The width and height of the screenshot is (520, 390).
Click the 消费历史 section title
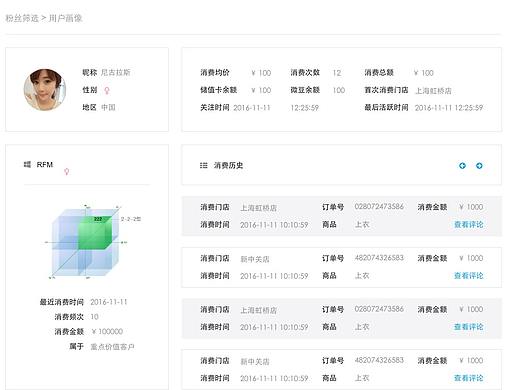pyautogui.click(x=228, y=165)
